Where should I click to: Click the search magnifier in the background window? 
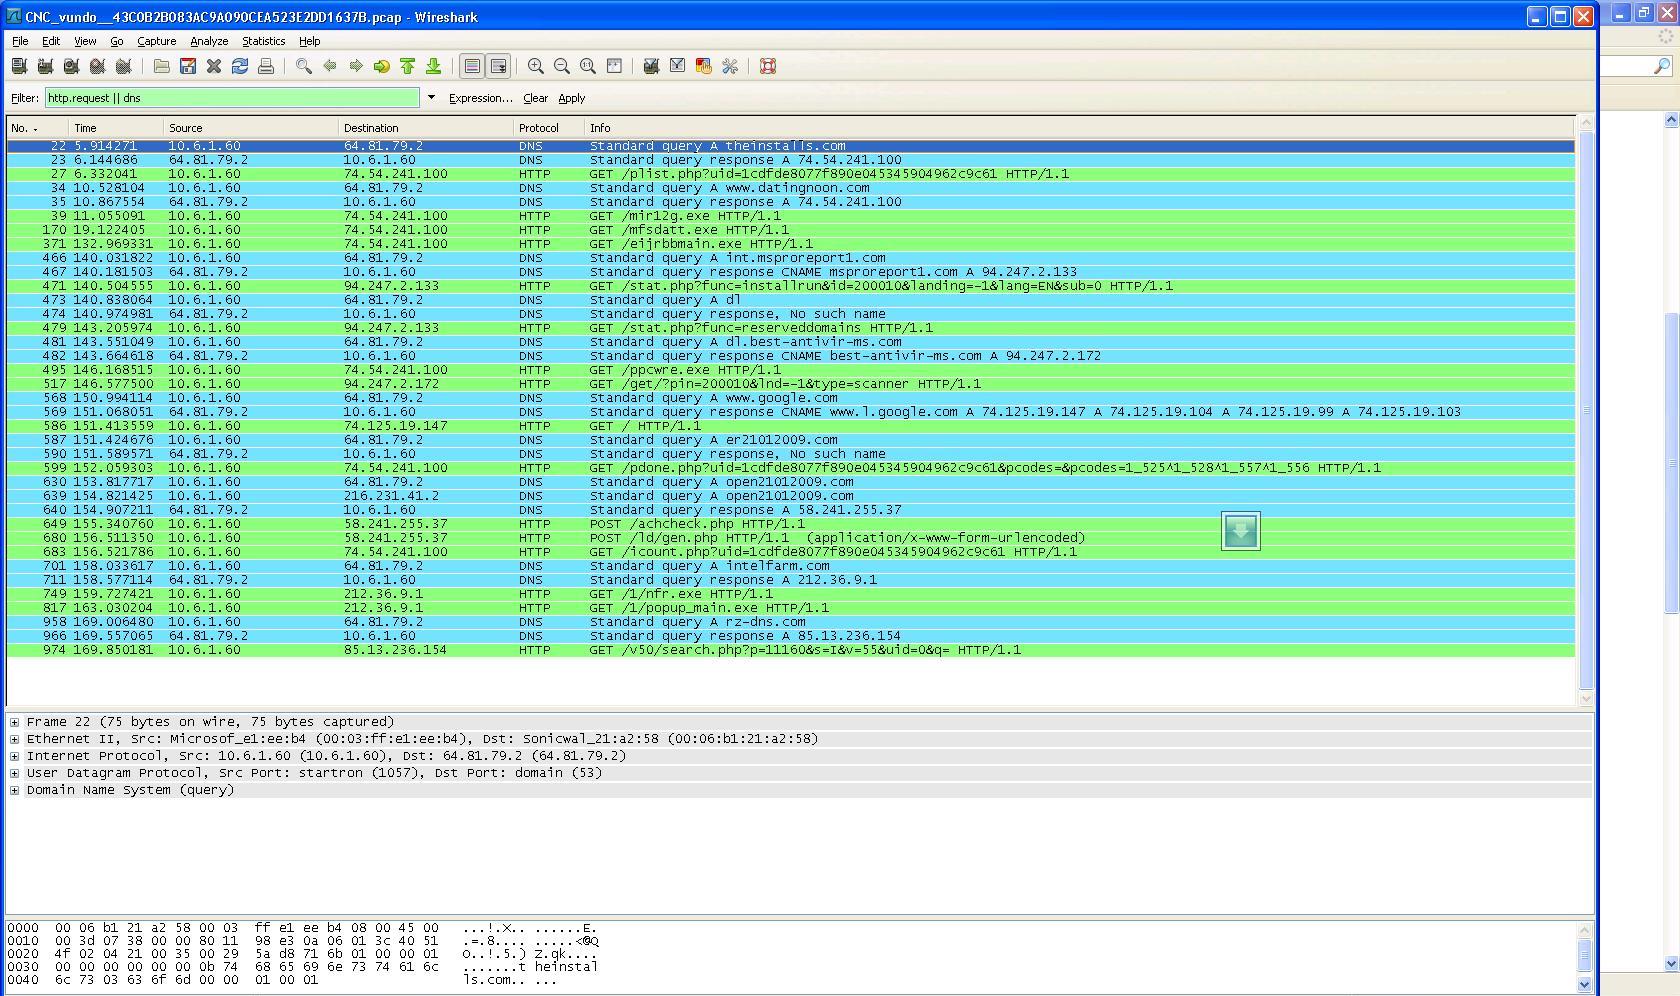(1662, 66)
